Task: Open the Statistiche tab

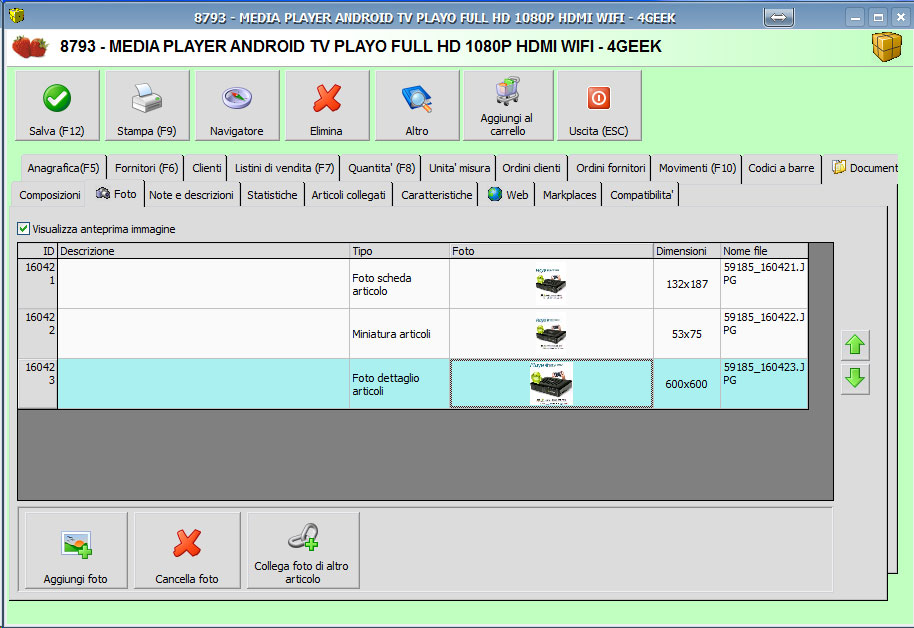Action: (x=272, y=195)
